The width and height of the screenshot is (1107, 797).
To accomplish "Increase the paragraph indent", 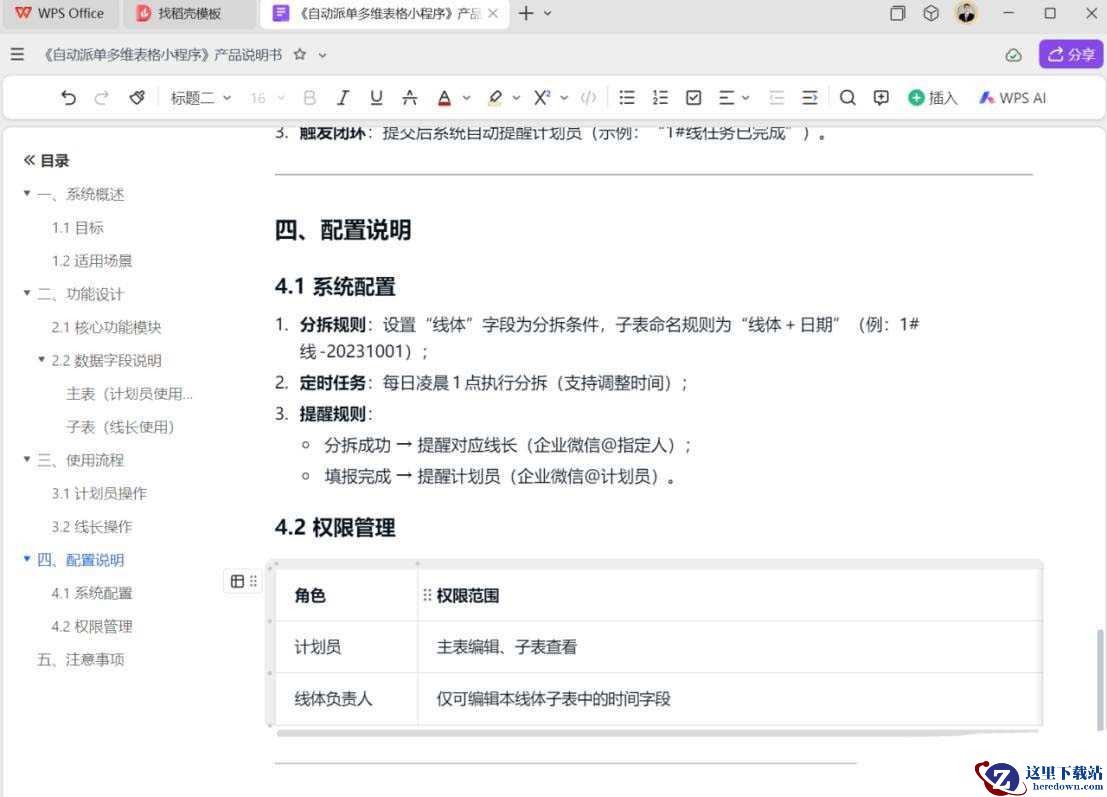I will pos(810,97).
